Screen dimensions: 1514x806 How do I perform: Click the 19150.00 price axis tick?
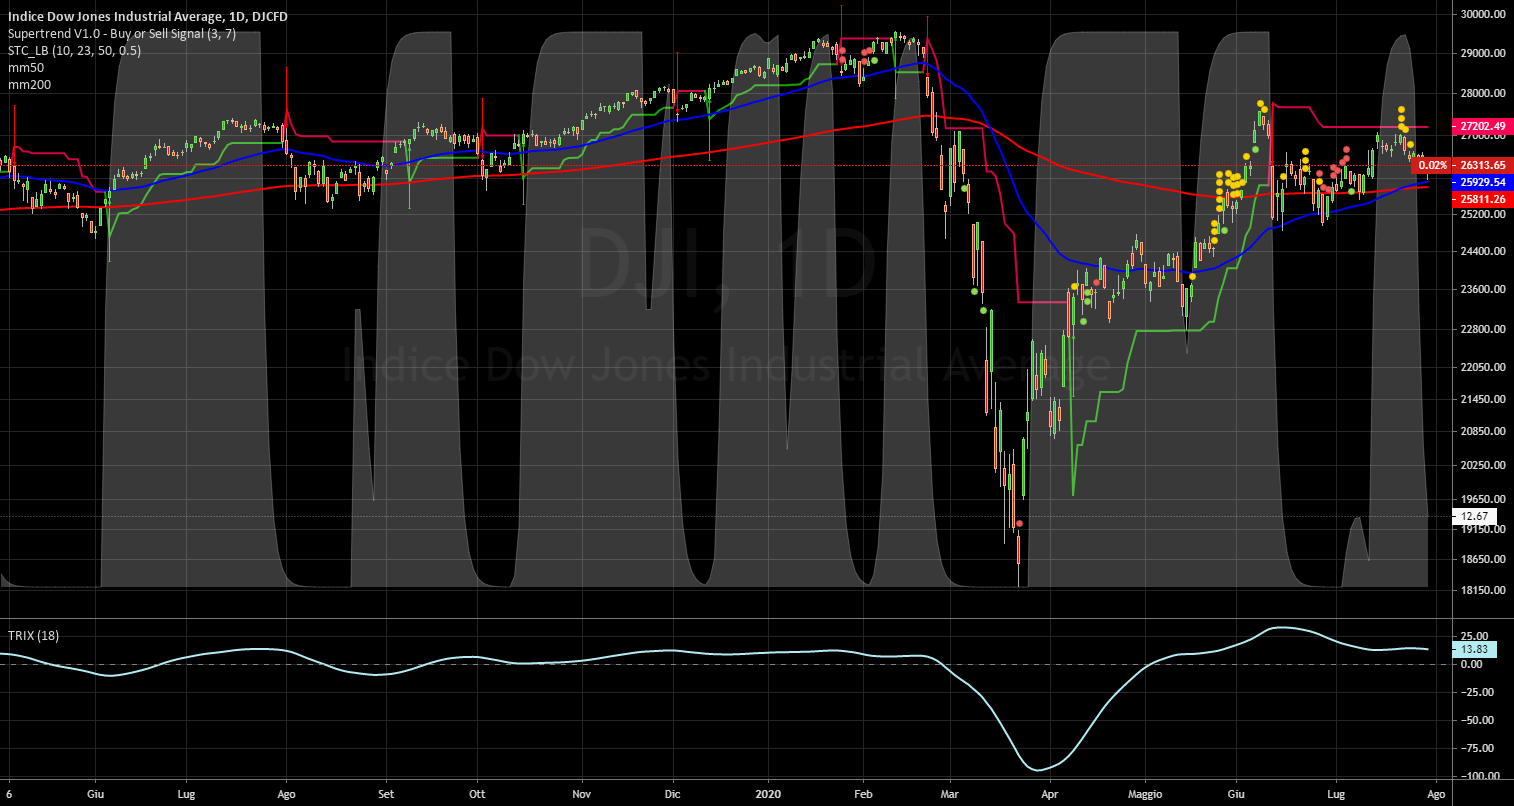tap(1482, 529)
